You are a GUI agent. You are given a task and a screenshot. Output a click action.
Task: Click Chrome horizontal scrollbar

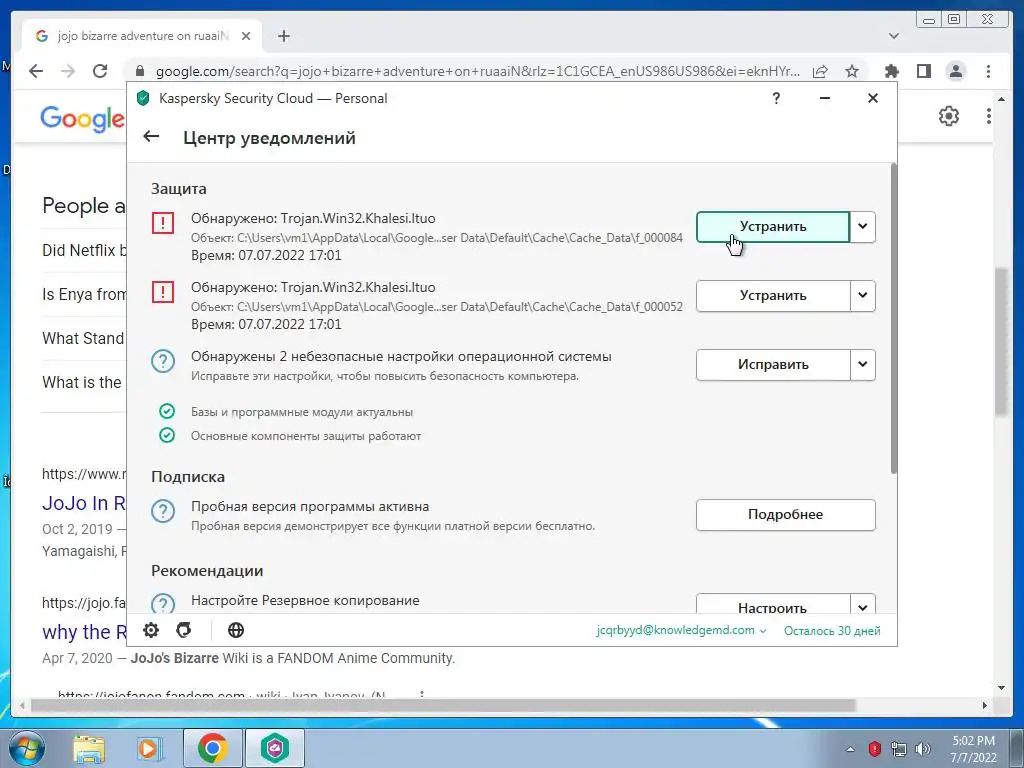coord(443,705)
